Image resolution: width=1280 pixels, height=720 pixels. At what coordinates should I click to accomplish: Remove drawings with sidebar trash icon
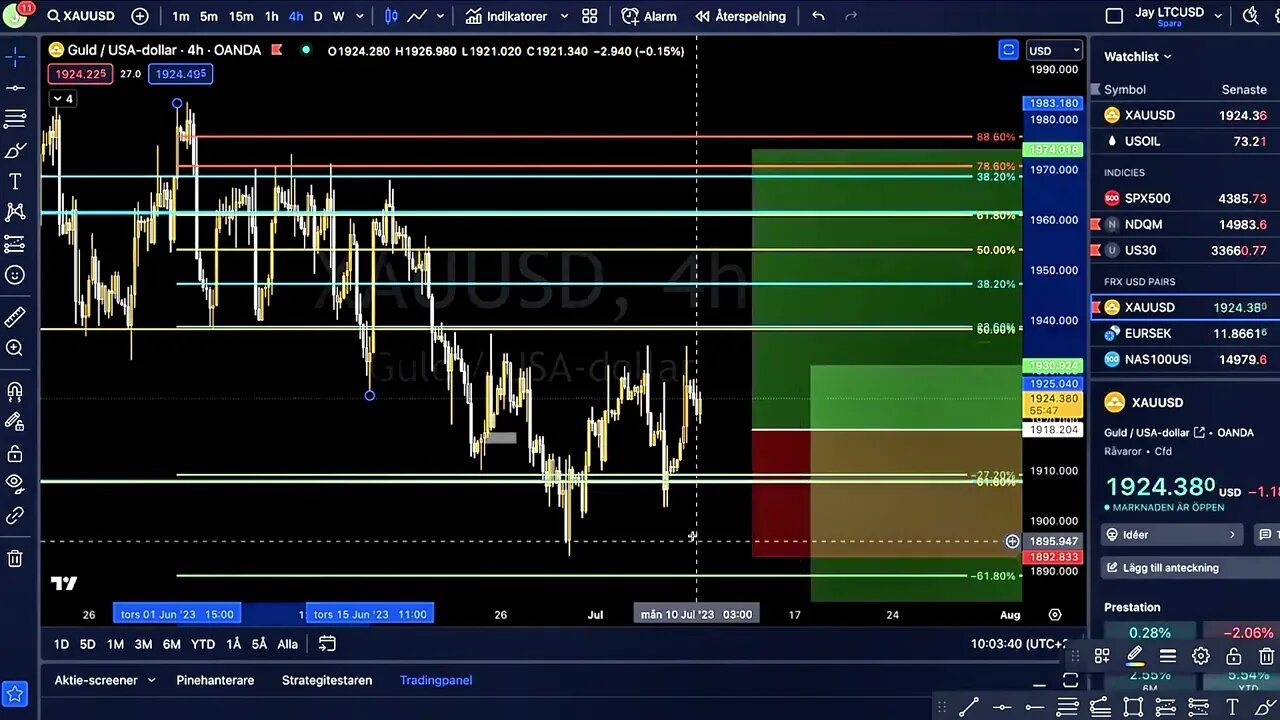click(15, 559)
